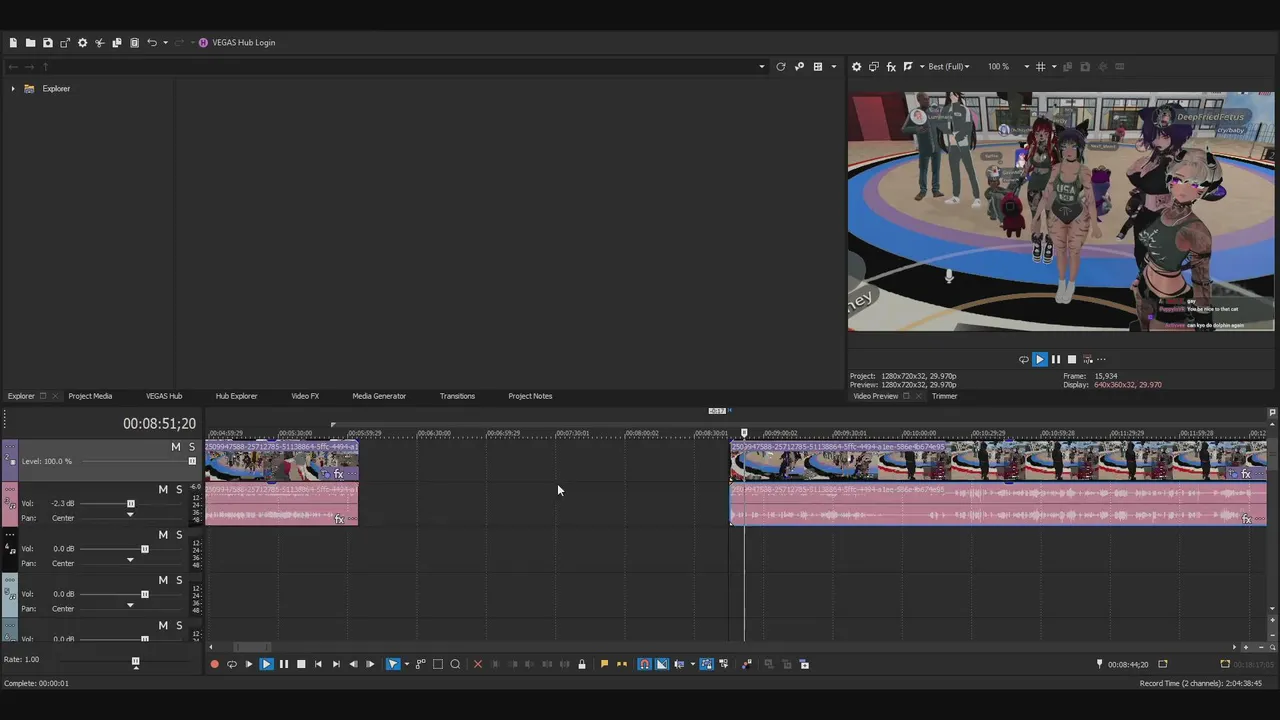Select the Envelope Edit tool
The height and width of the screenshot is (720, 1280).
(420, 664)
